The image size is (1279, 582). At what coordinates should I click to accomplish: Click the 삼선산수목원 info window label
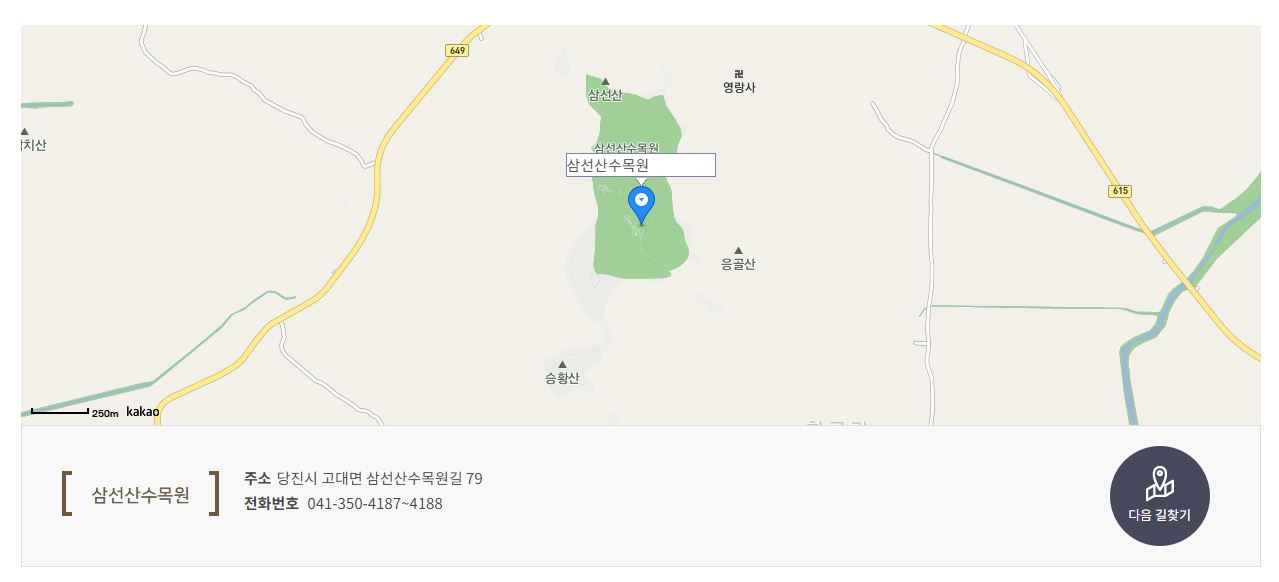click(641, 165)
